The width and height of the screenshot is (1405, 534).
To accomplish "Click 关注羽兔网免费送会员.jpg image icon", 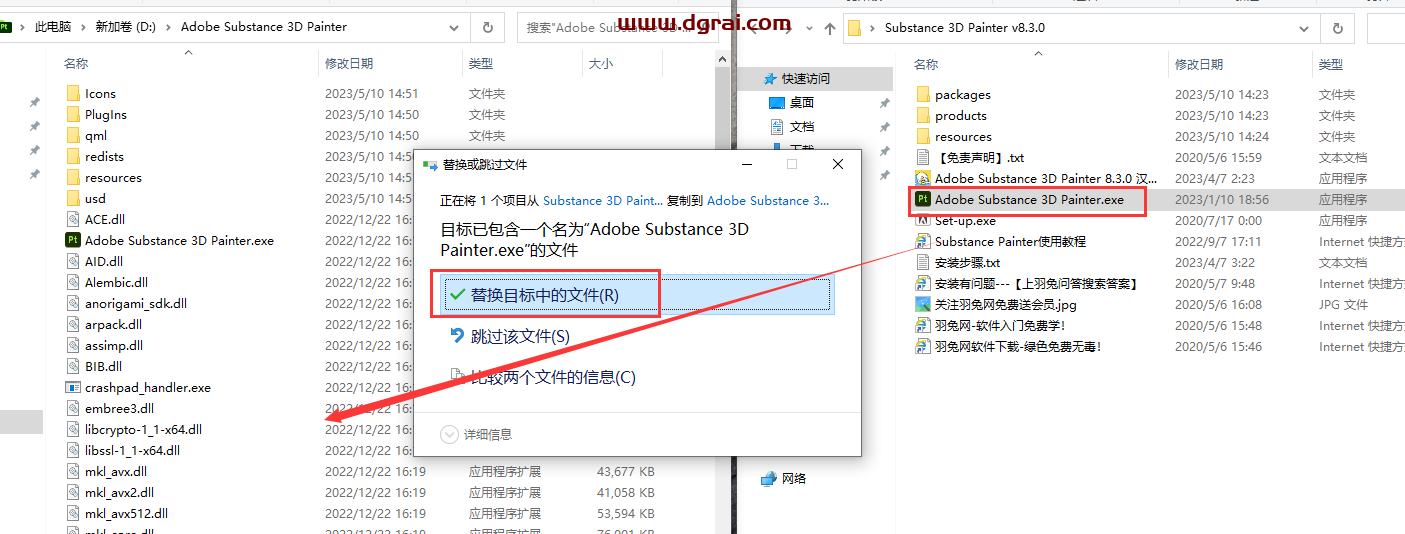I will click(923, 304).
